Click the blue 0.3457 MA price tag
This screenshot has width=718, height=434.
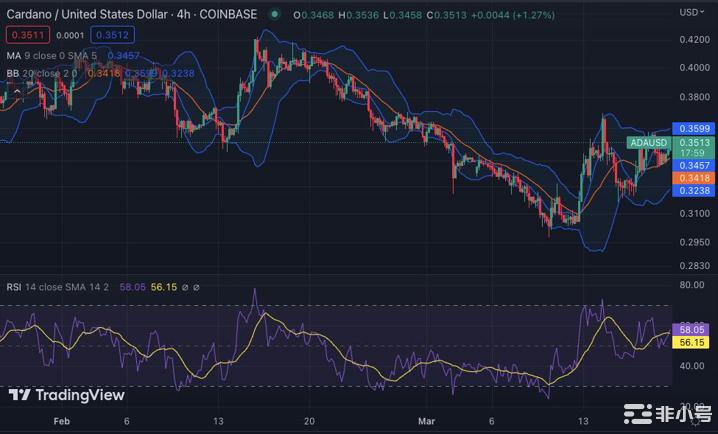693,164
